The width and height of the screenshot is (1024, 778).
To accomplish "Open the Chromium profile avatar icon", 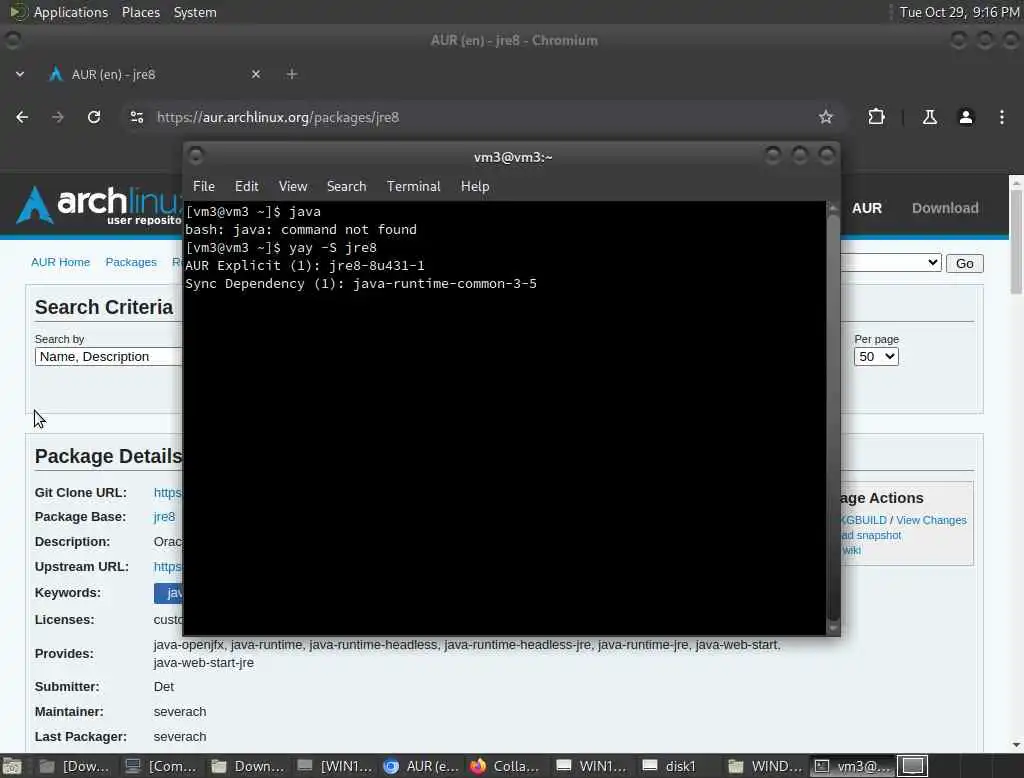I will coord(966,117).
